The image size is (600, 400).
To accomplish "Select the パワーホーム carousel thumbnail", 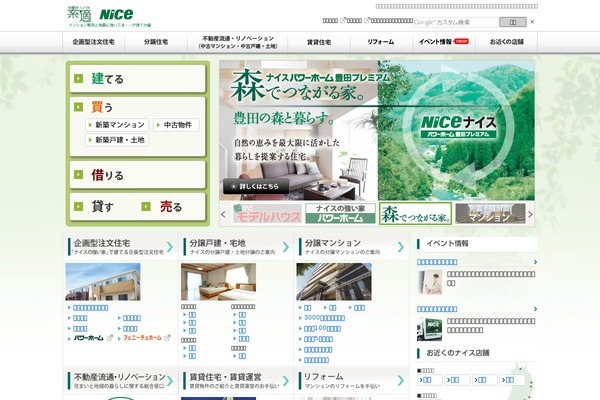I will click(340, 214).
